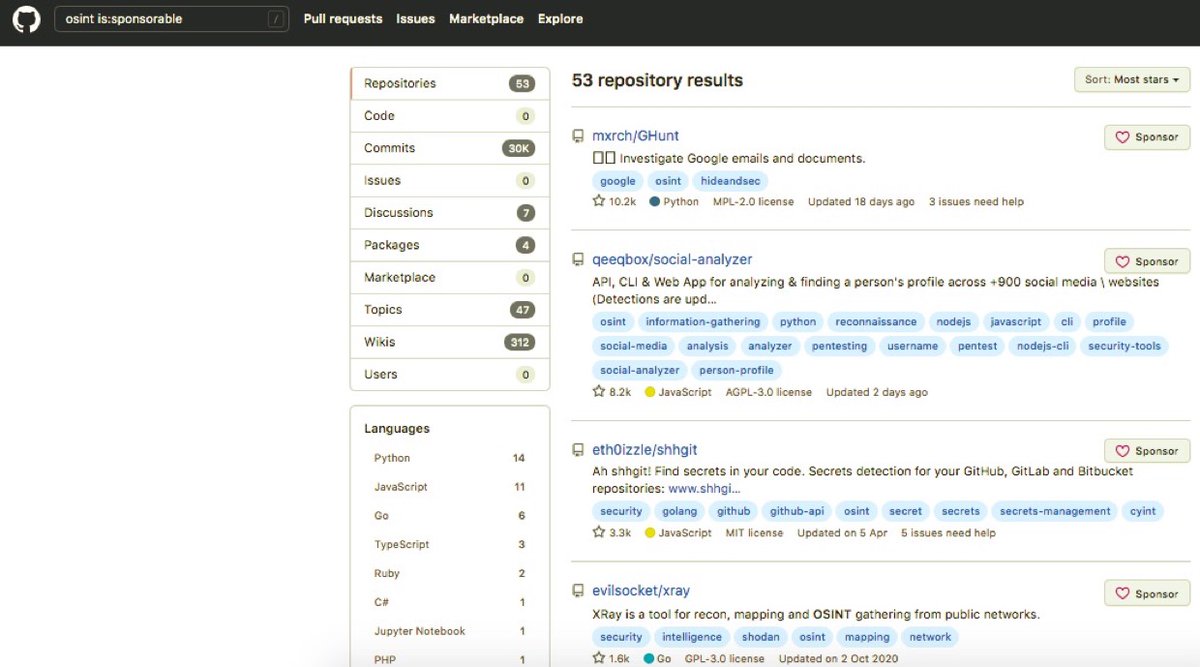The height and width of the screenshot is (667, 1200).
Task: Click the star icon showing 10.2k
Action: tap(599, 201)
